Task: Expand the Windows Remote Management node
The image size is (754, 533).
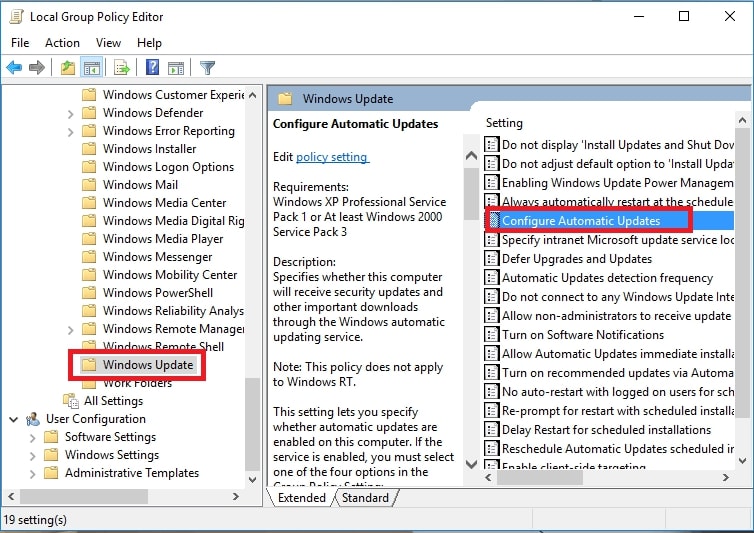Action: (71, 330)
